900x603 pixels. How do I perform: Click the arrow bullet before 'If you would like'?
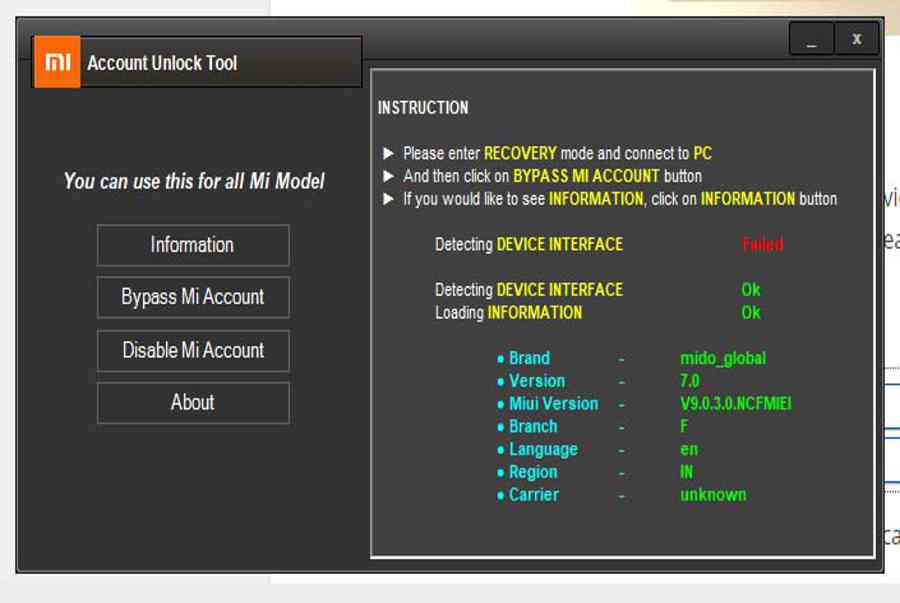[x=389, y=199]
